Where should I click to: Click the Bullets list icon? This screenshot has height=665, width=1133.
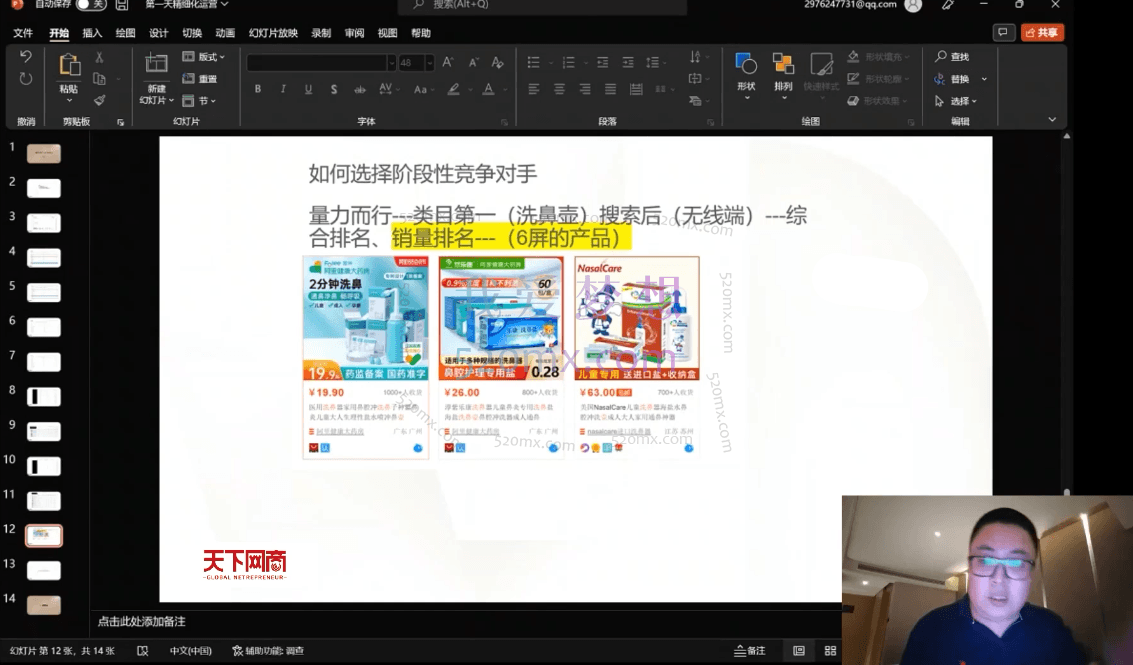(x=534, y=63)
